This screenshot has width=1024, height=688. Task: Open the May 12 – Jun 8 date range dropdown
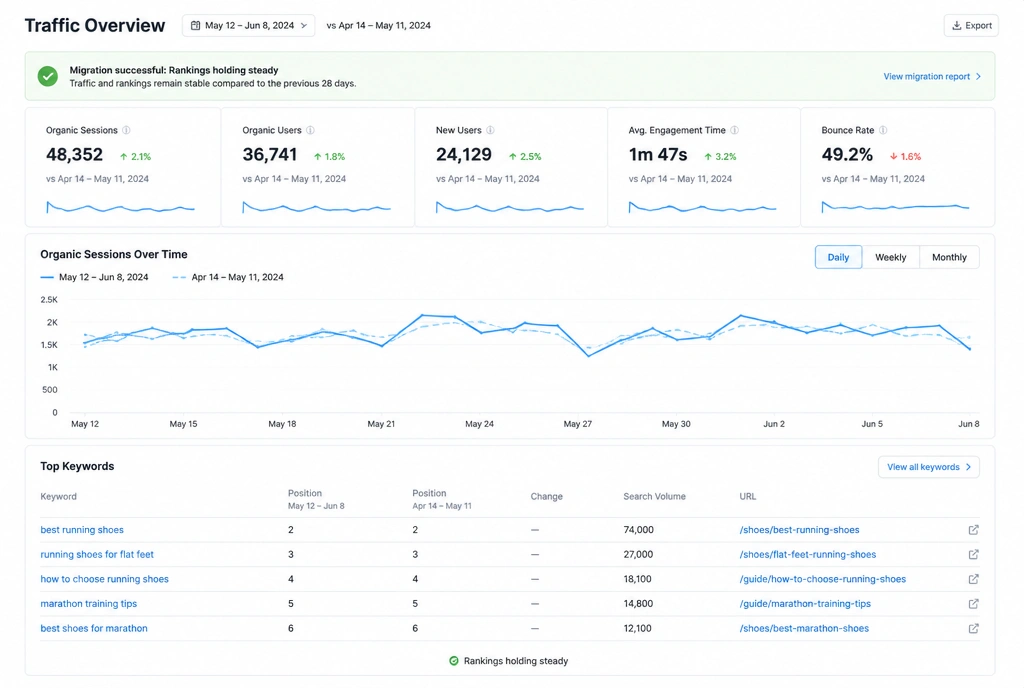pyautogui.click(x=249, y=25)
